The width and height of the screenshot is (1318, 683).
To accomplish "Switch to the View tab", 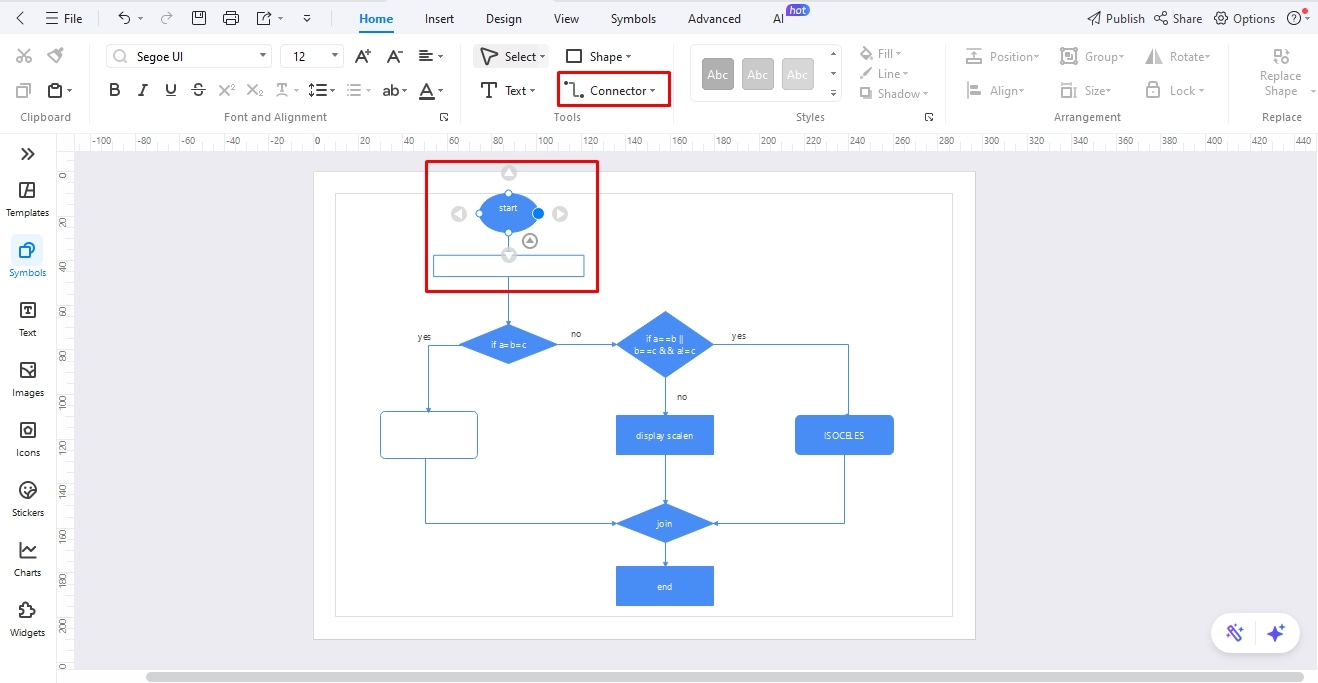I will tap(566, 18).
